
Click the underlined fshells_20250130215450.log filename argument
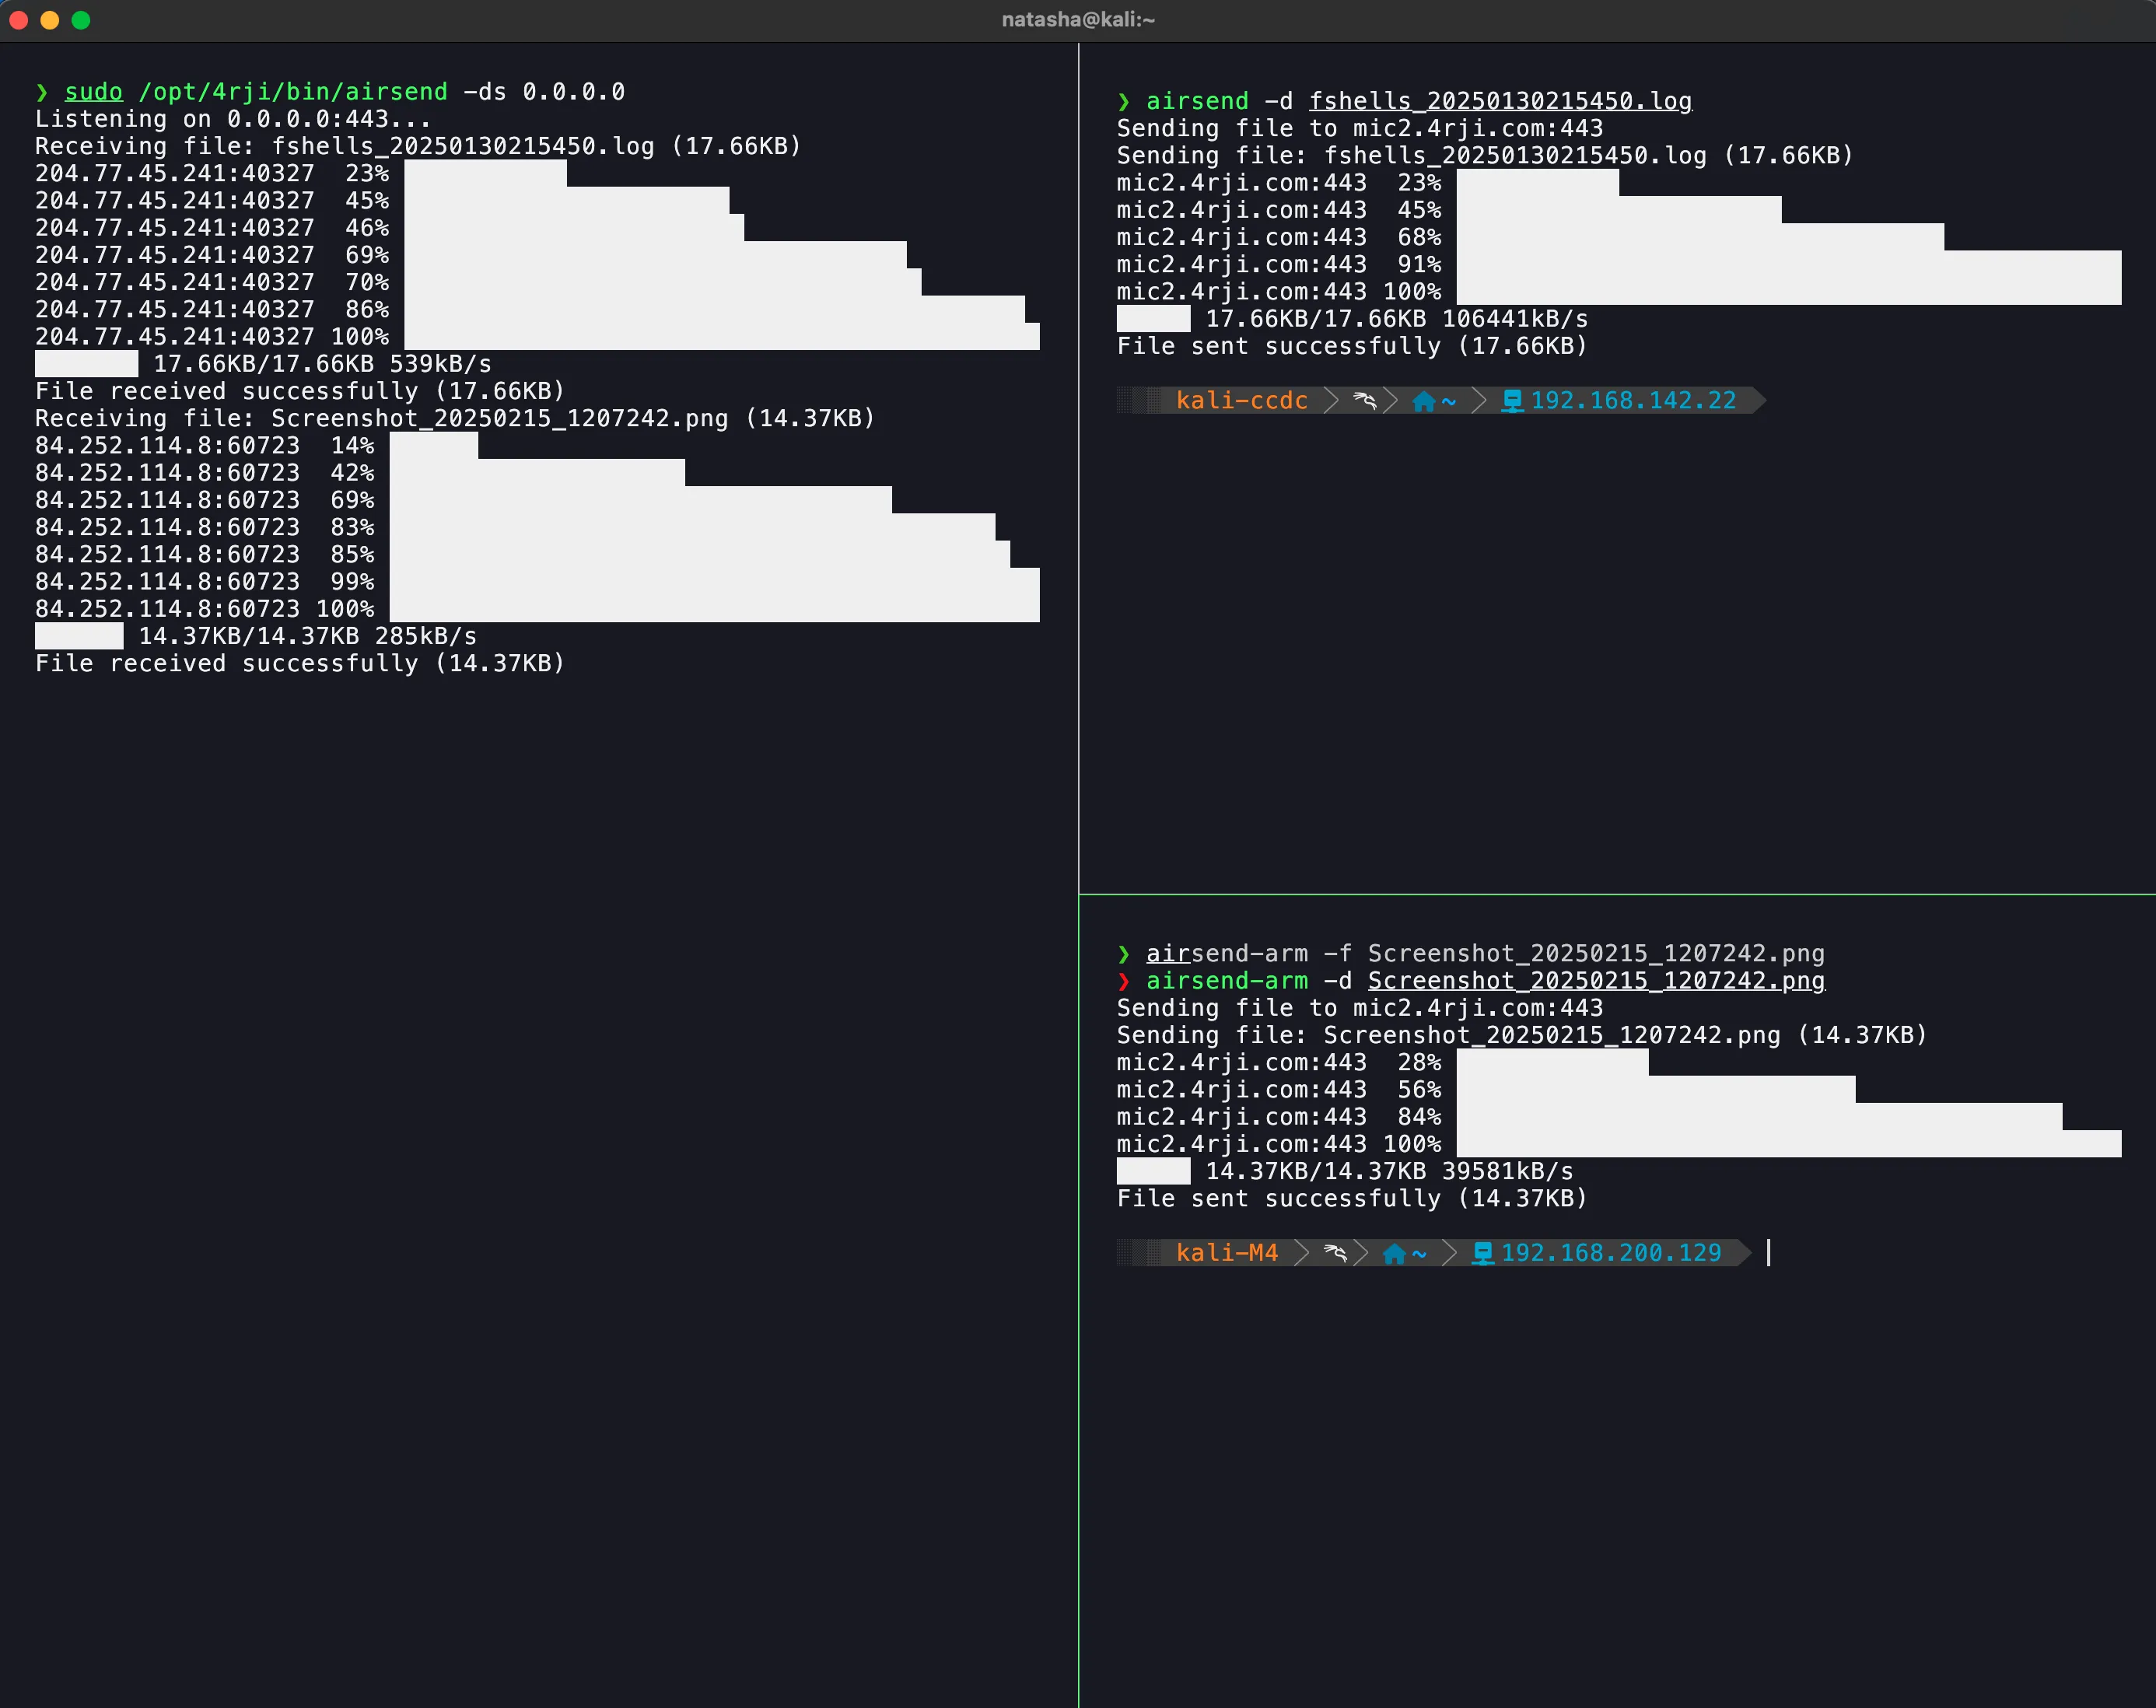(1500, 101)
